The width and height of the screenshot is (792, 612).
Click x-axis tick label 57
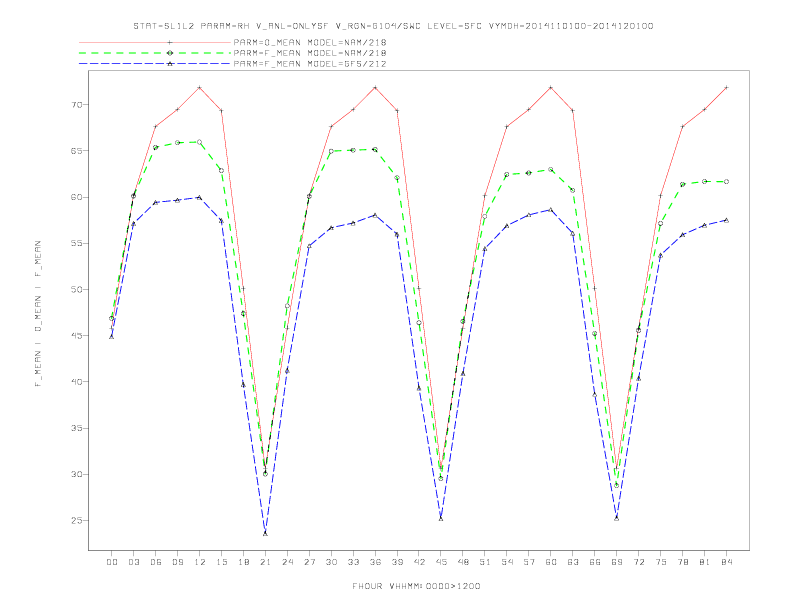click(x=529, y=562)
